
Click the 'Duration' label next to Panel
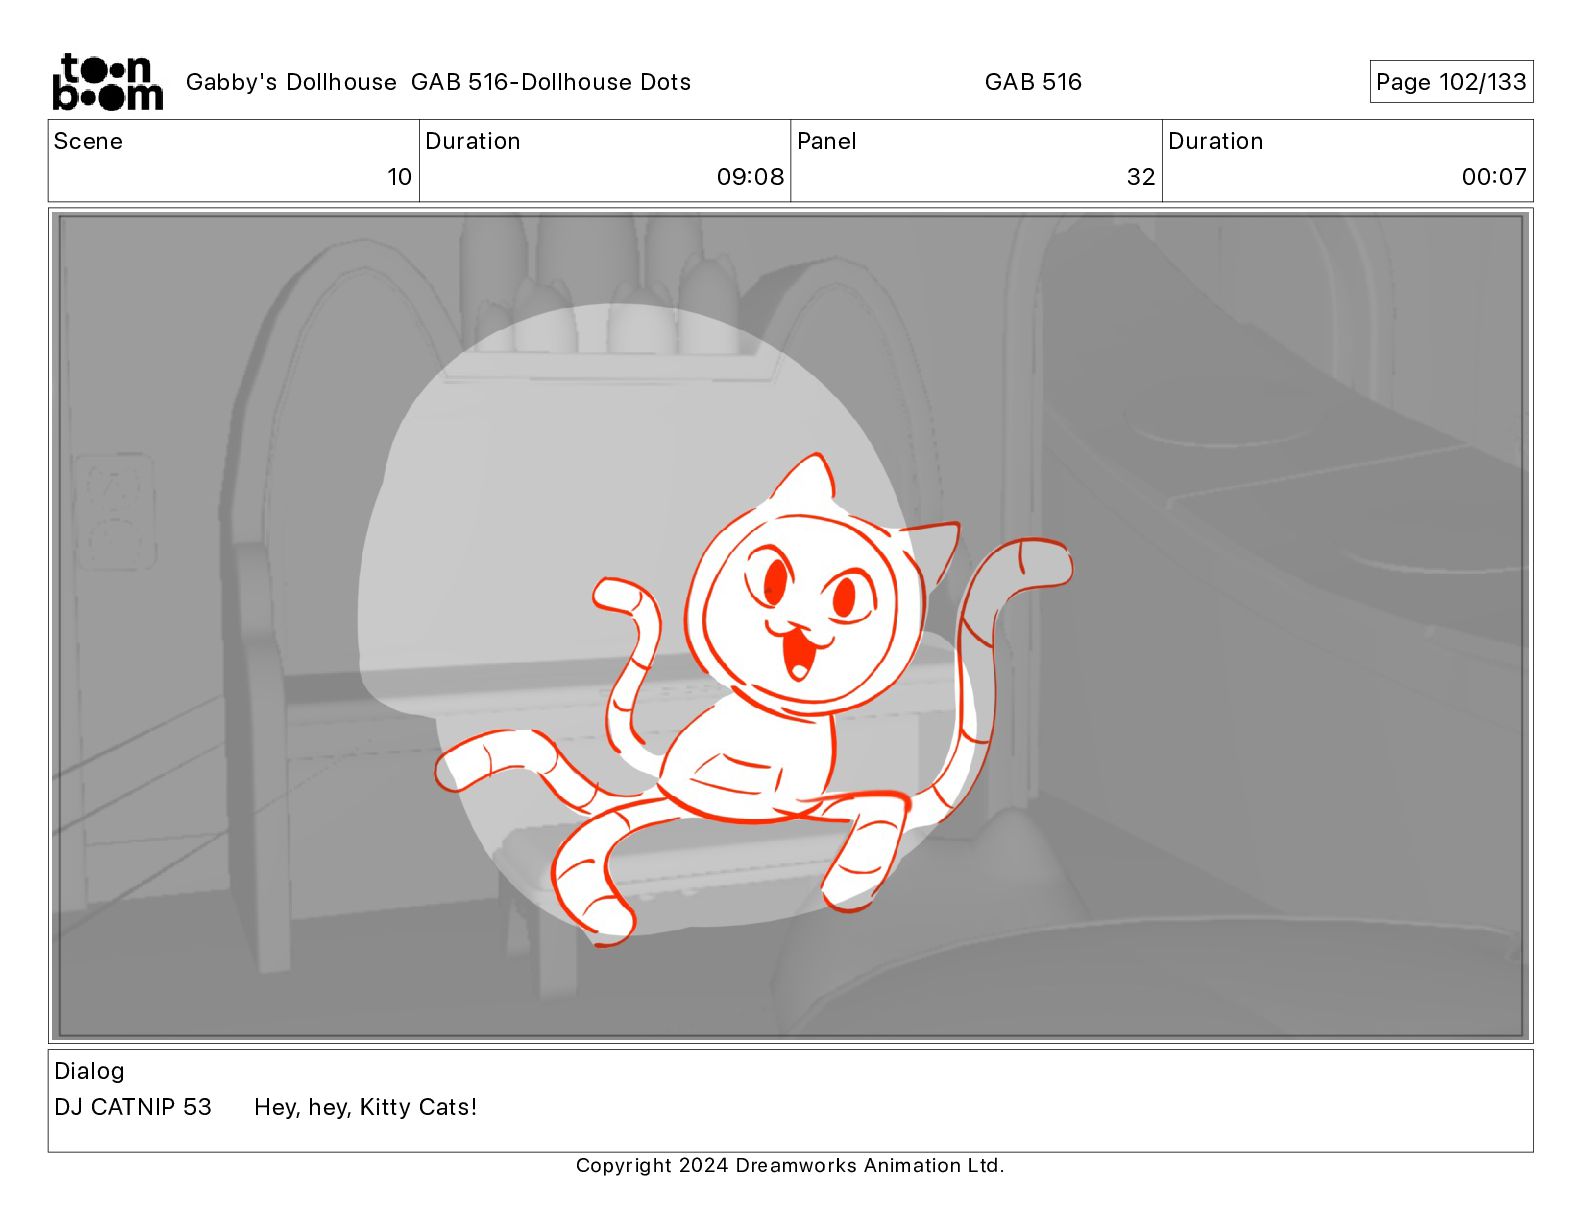[x=1216, y=141]
